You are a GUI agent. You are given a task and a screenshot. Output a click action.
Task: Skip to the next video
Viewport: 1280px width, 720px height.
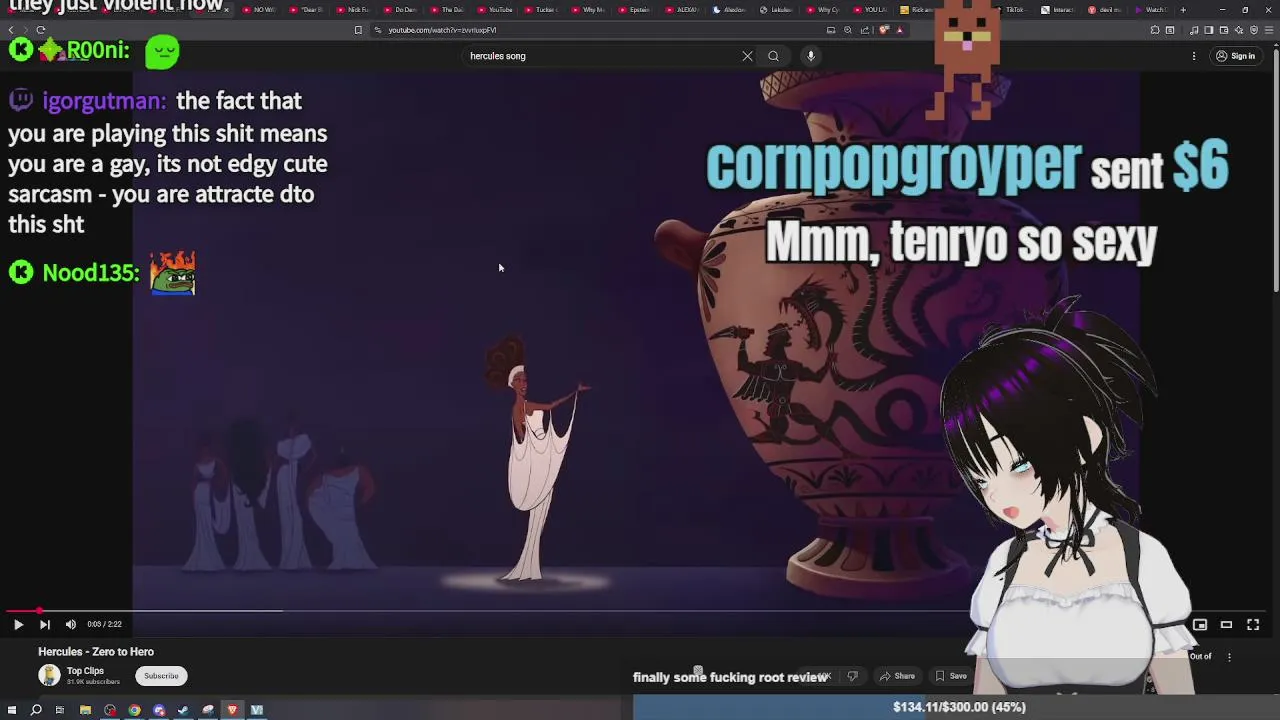click(x=44, y=624)
